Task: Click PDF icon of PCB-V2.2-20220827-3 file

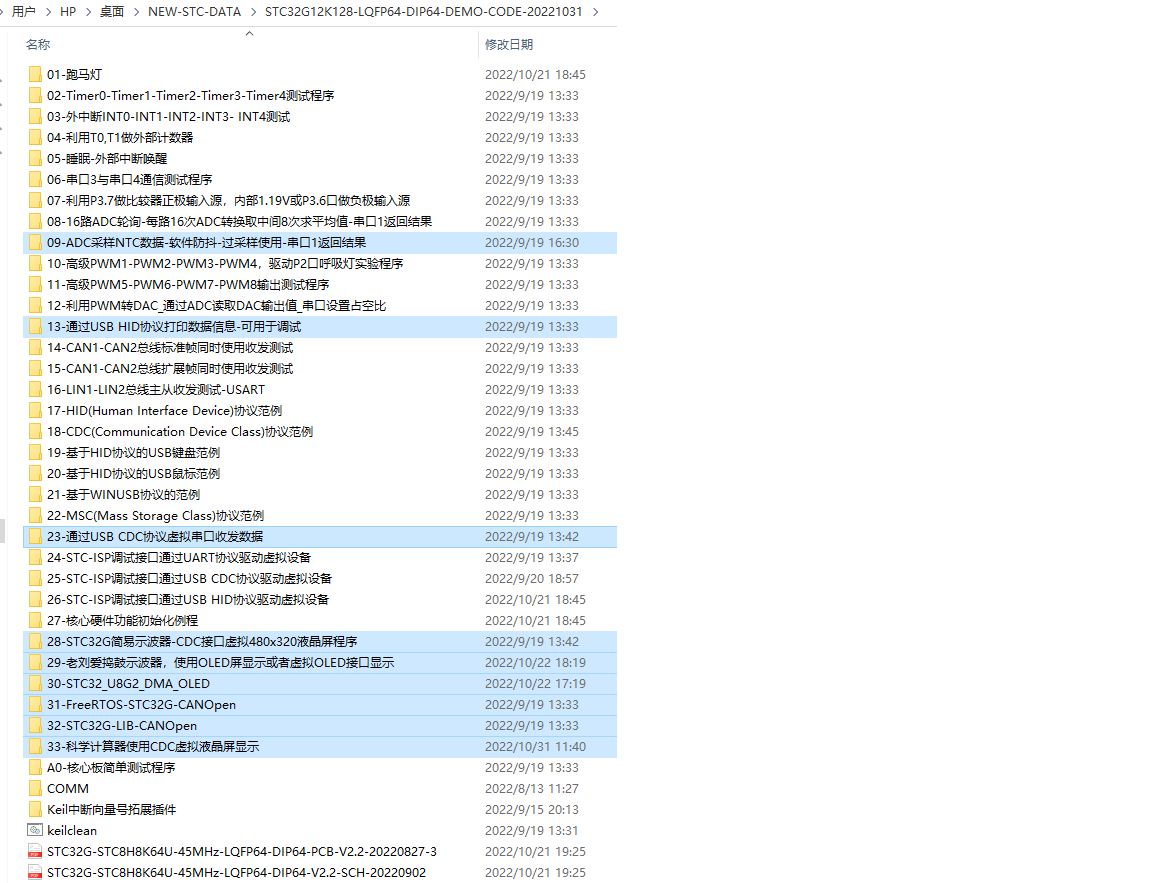Action: 35,851
